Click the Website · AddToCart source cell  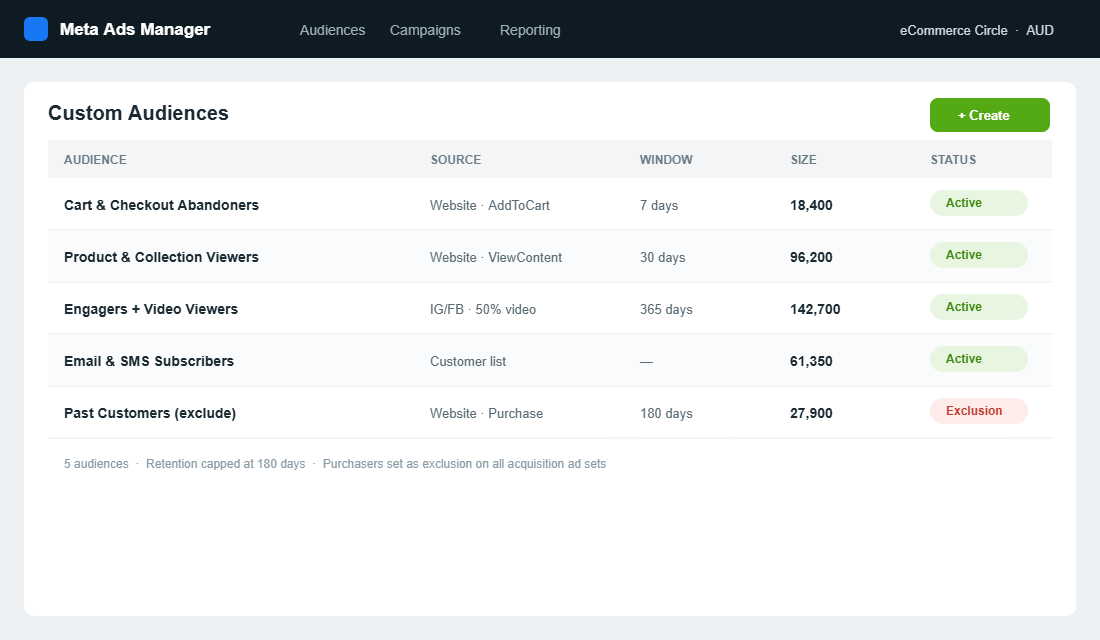pos(490,205)
